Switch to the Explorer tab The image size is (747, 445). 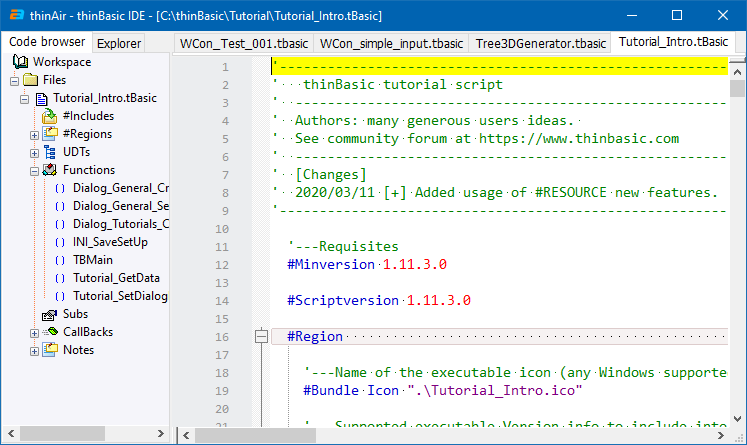118,43
